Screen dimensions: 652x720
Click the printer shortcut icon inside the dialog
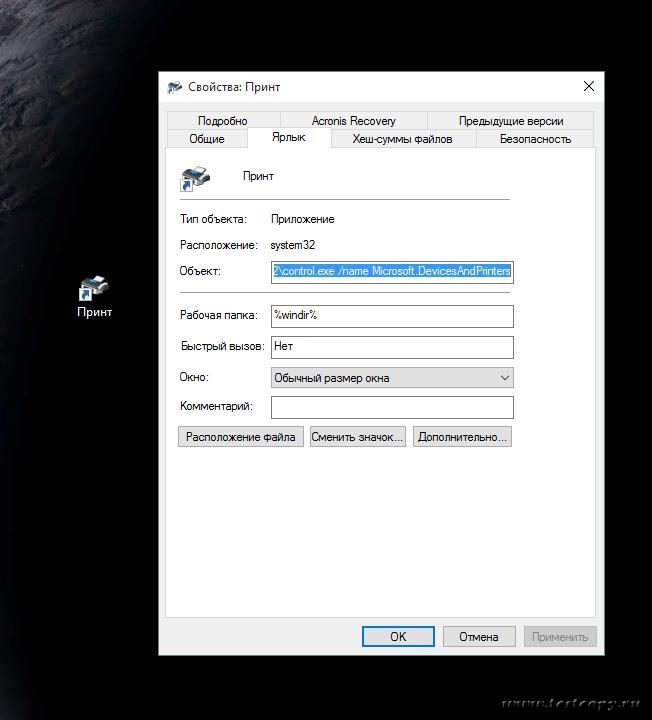coord(195,177)
